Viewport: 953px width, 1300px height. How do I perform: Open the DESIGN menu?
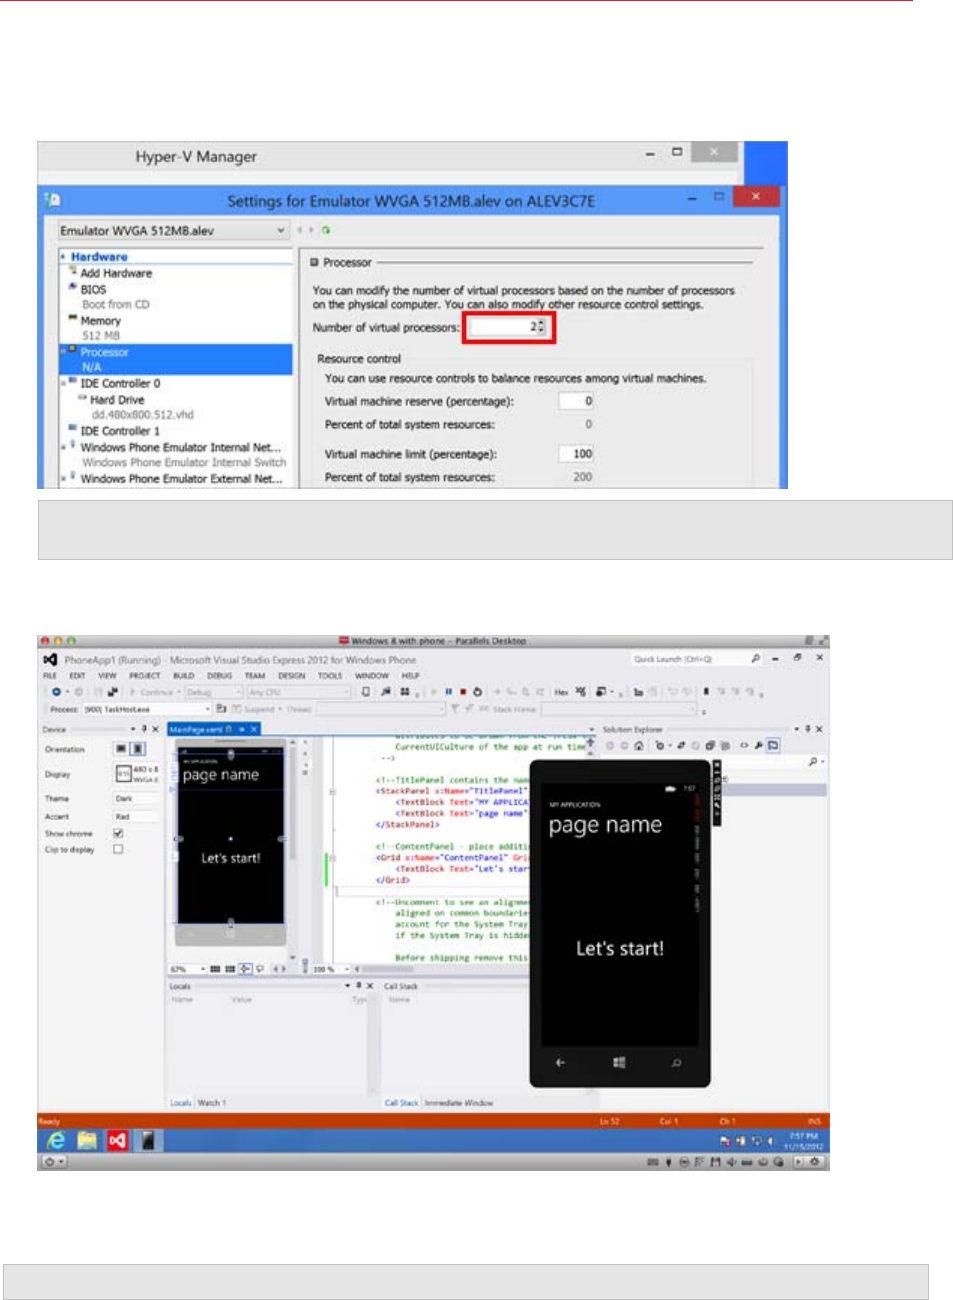[x=291, y=676]
